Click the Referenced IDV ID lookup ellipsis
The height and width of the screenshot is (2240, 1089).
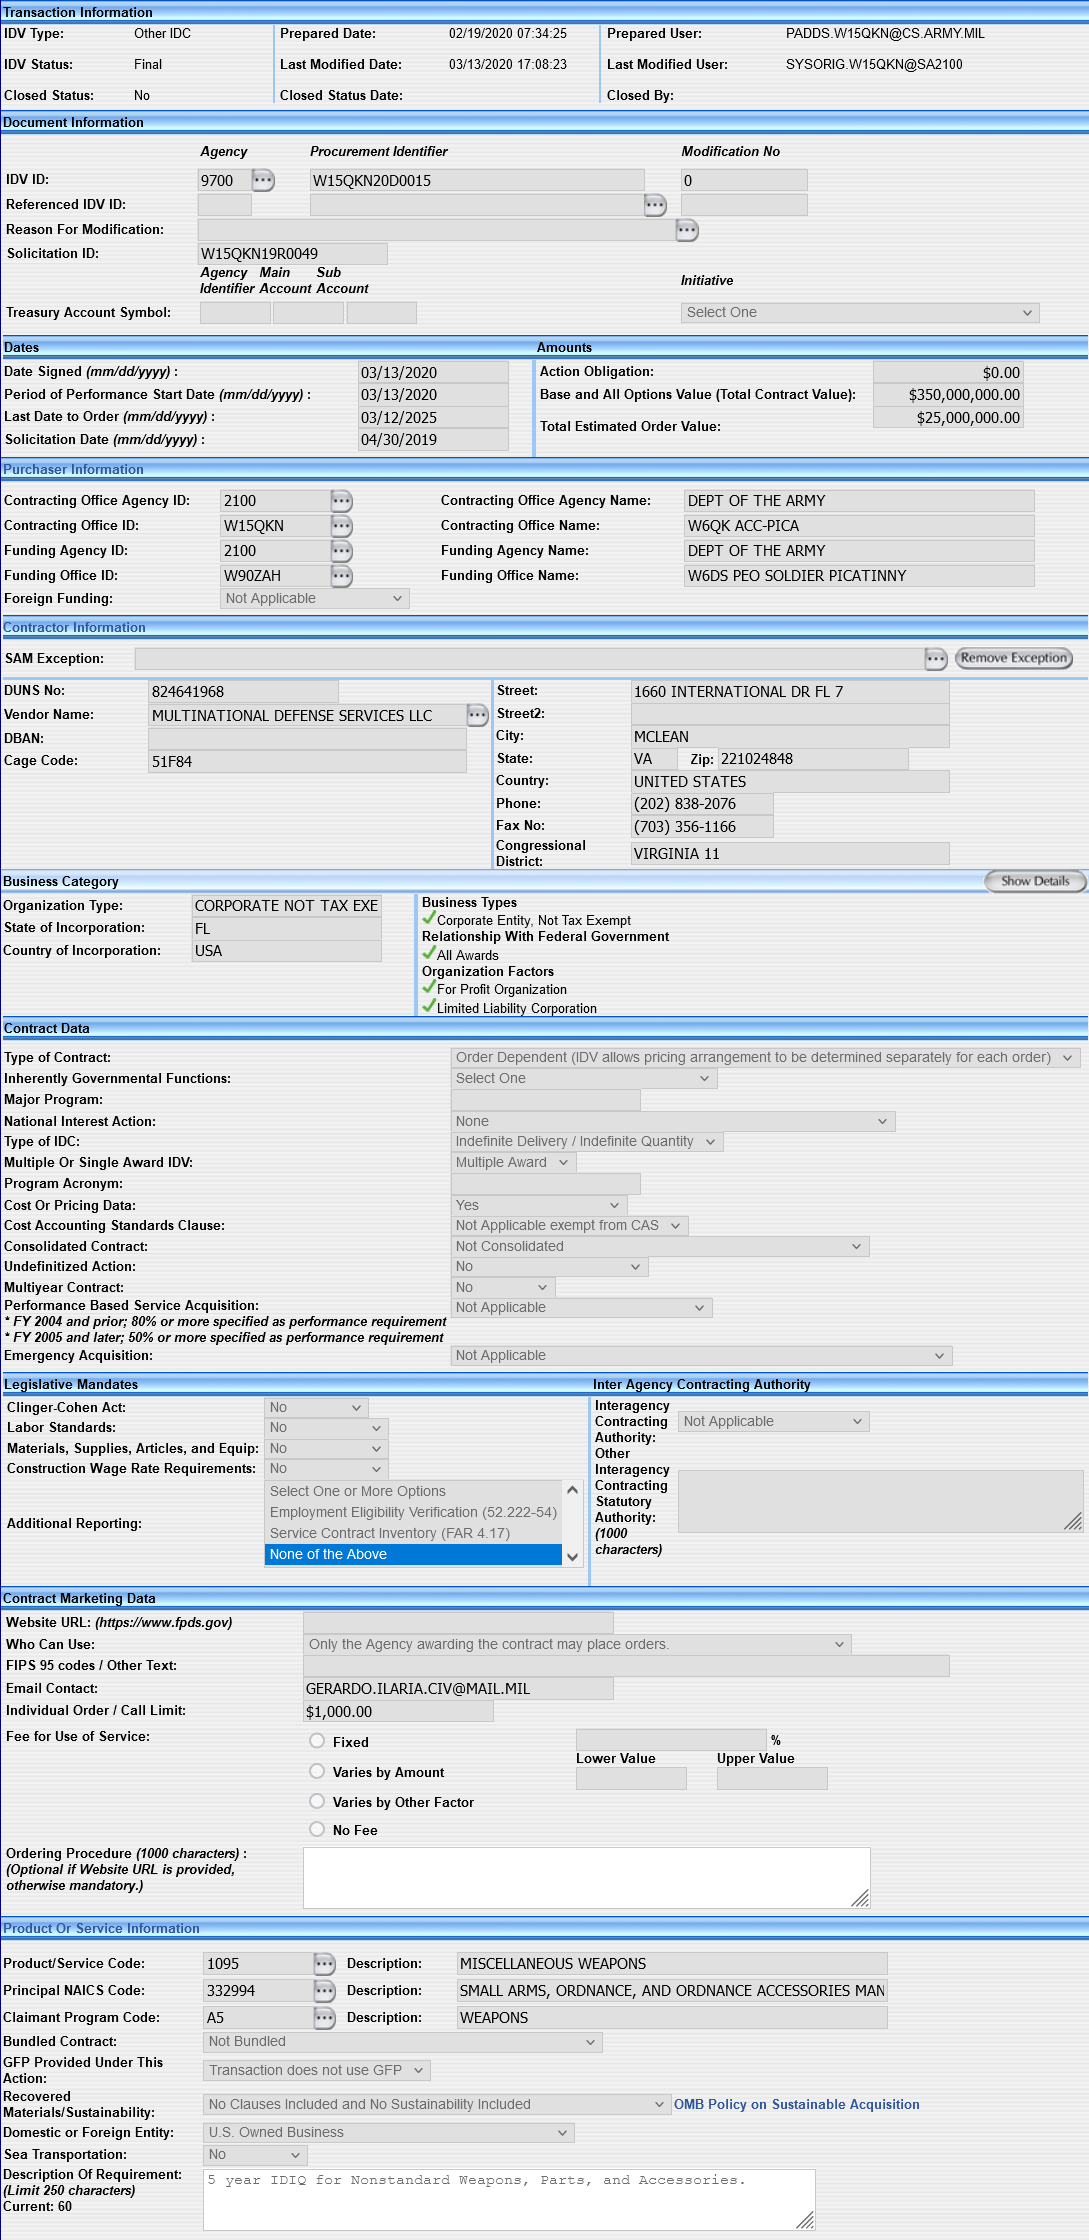coord(655,205)
